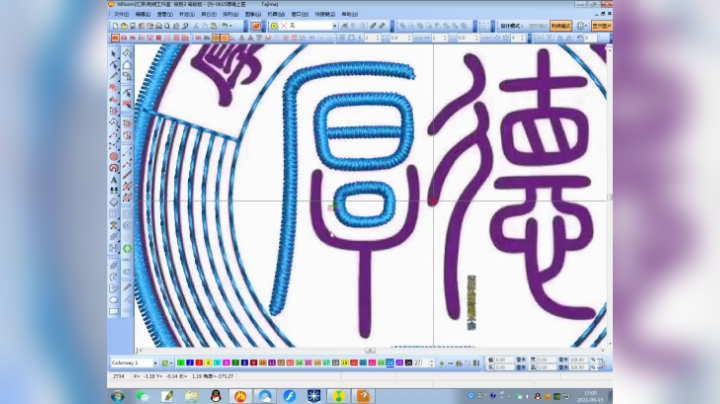This screenshot has height=404, width=720.
Task: Open QQ penguin taskbar icon
Action: pos(215,396)
